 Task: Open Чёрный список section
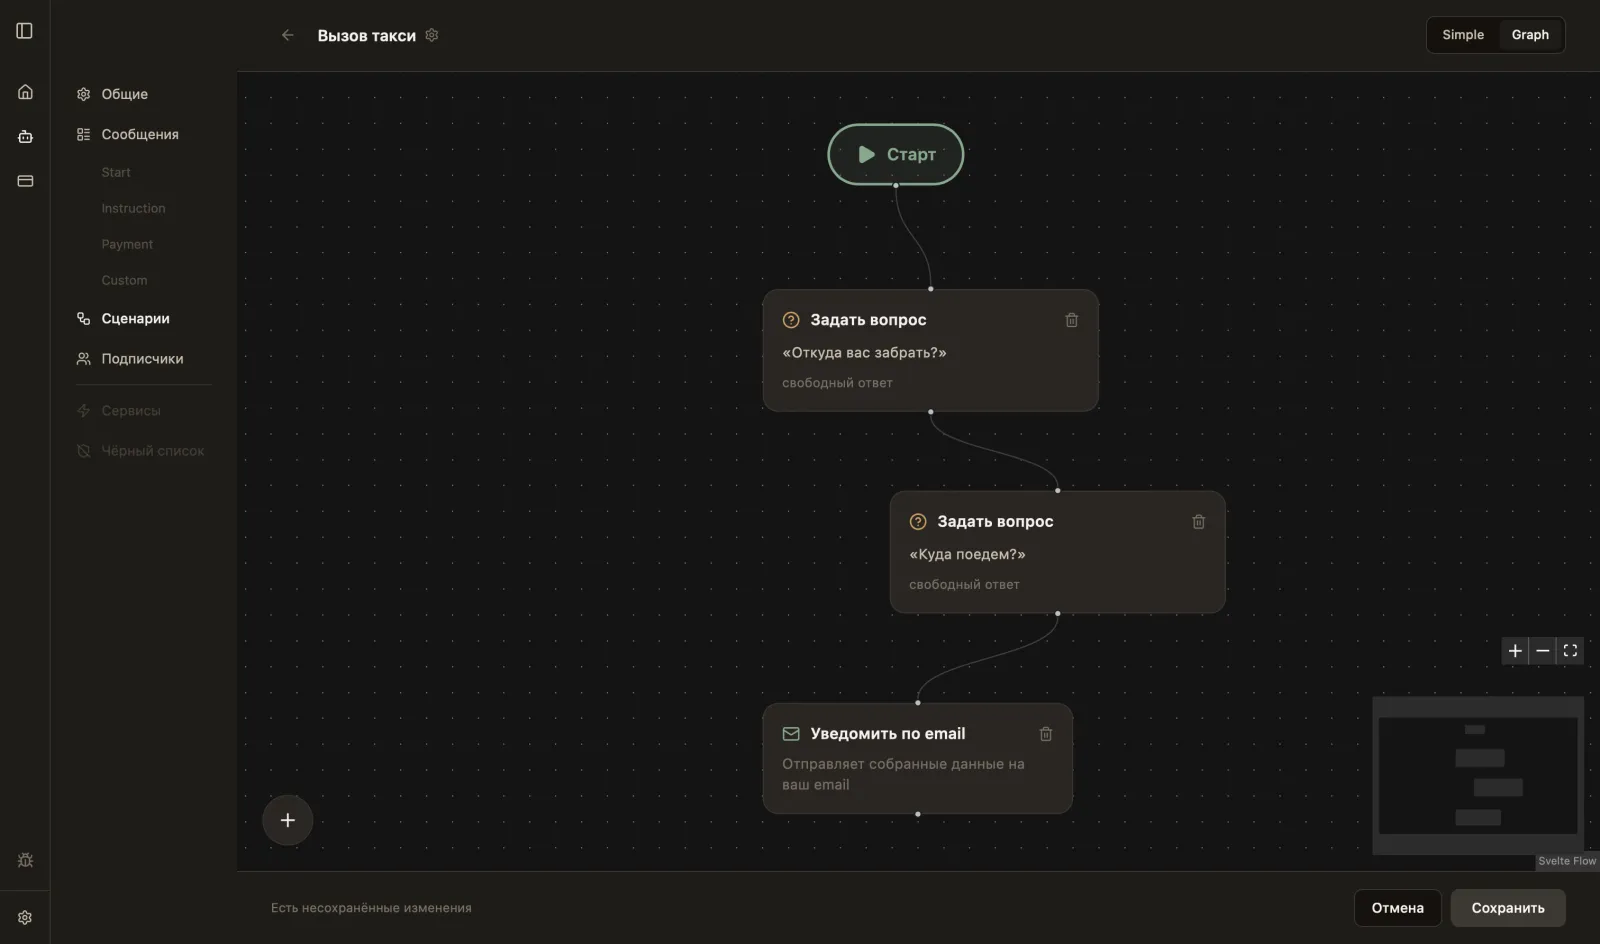point(152,451)
